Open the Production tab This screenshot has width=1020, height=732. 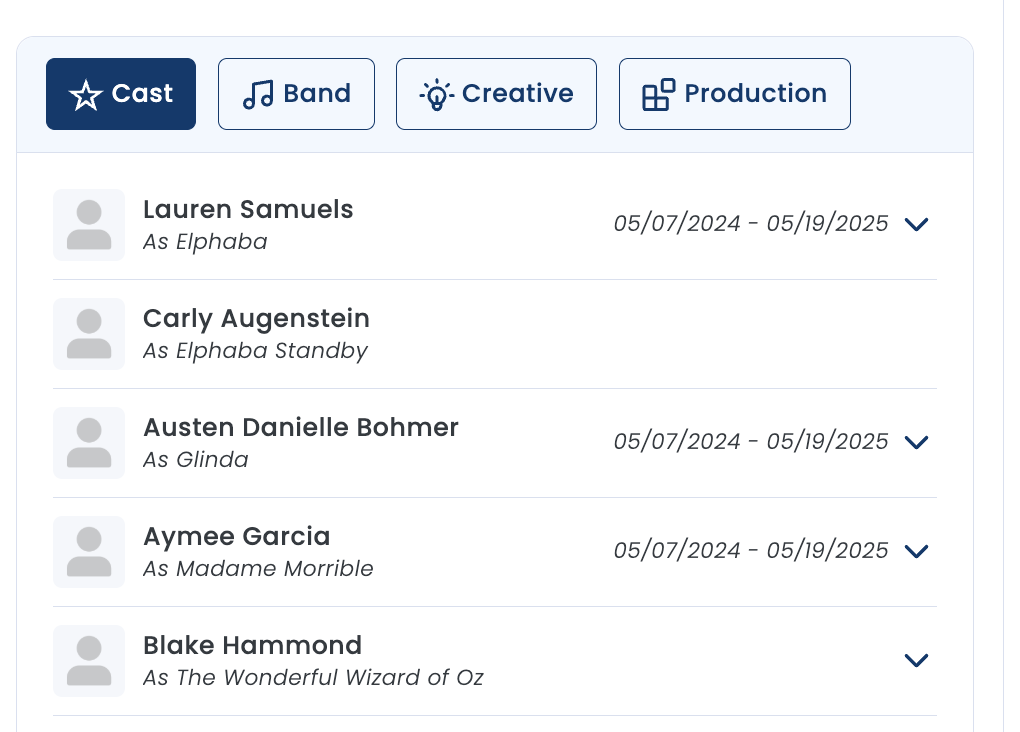(735, 94)
